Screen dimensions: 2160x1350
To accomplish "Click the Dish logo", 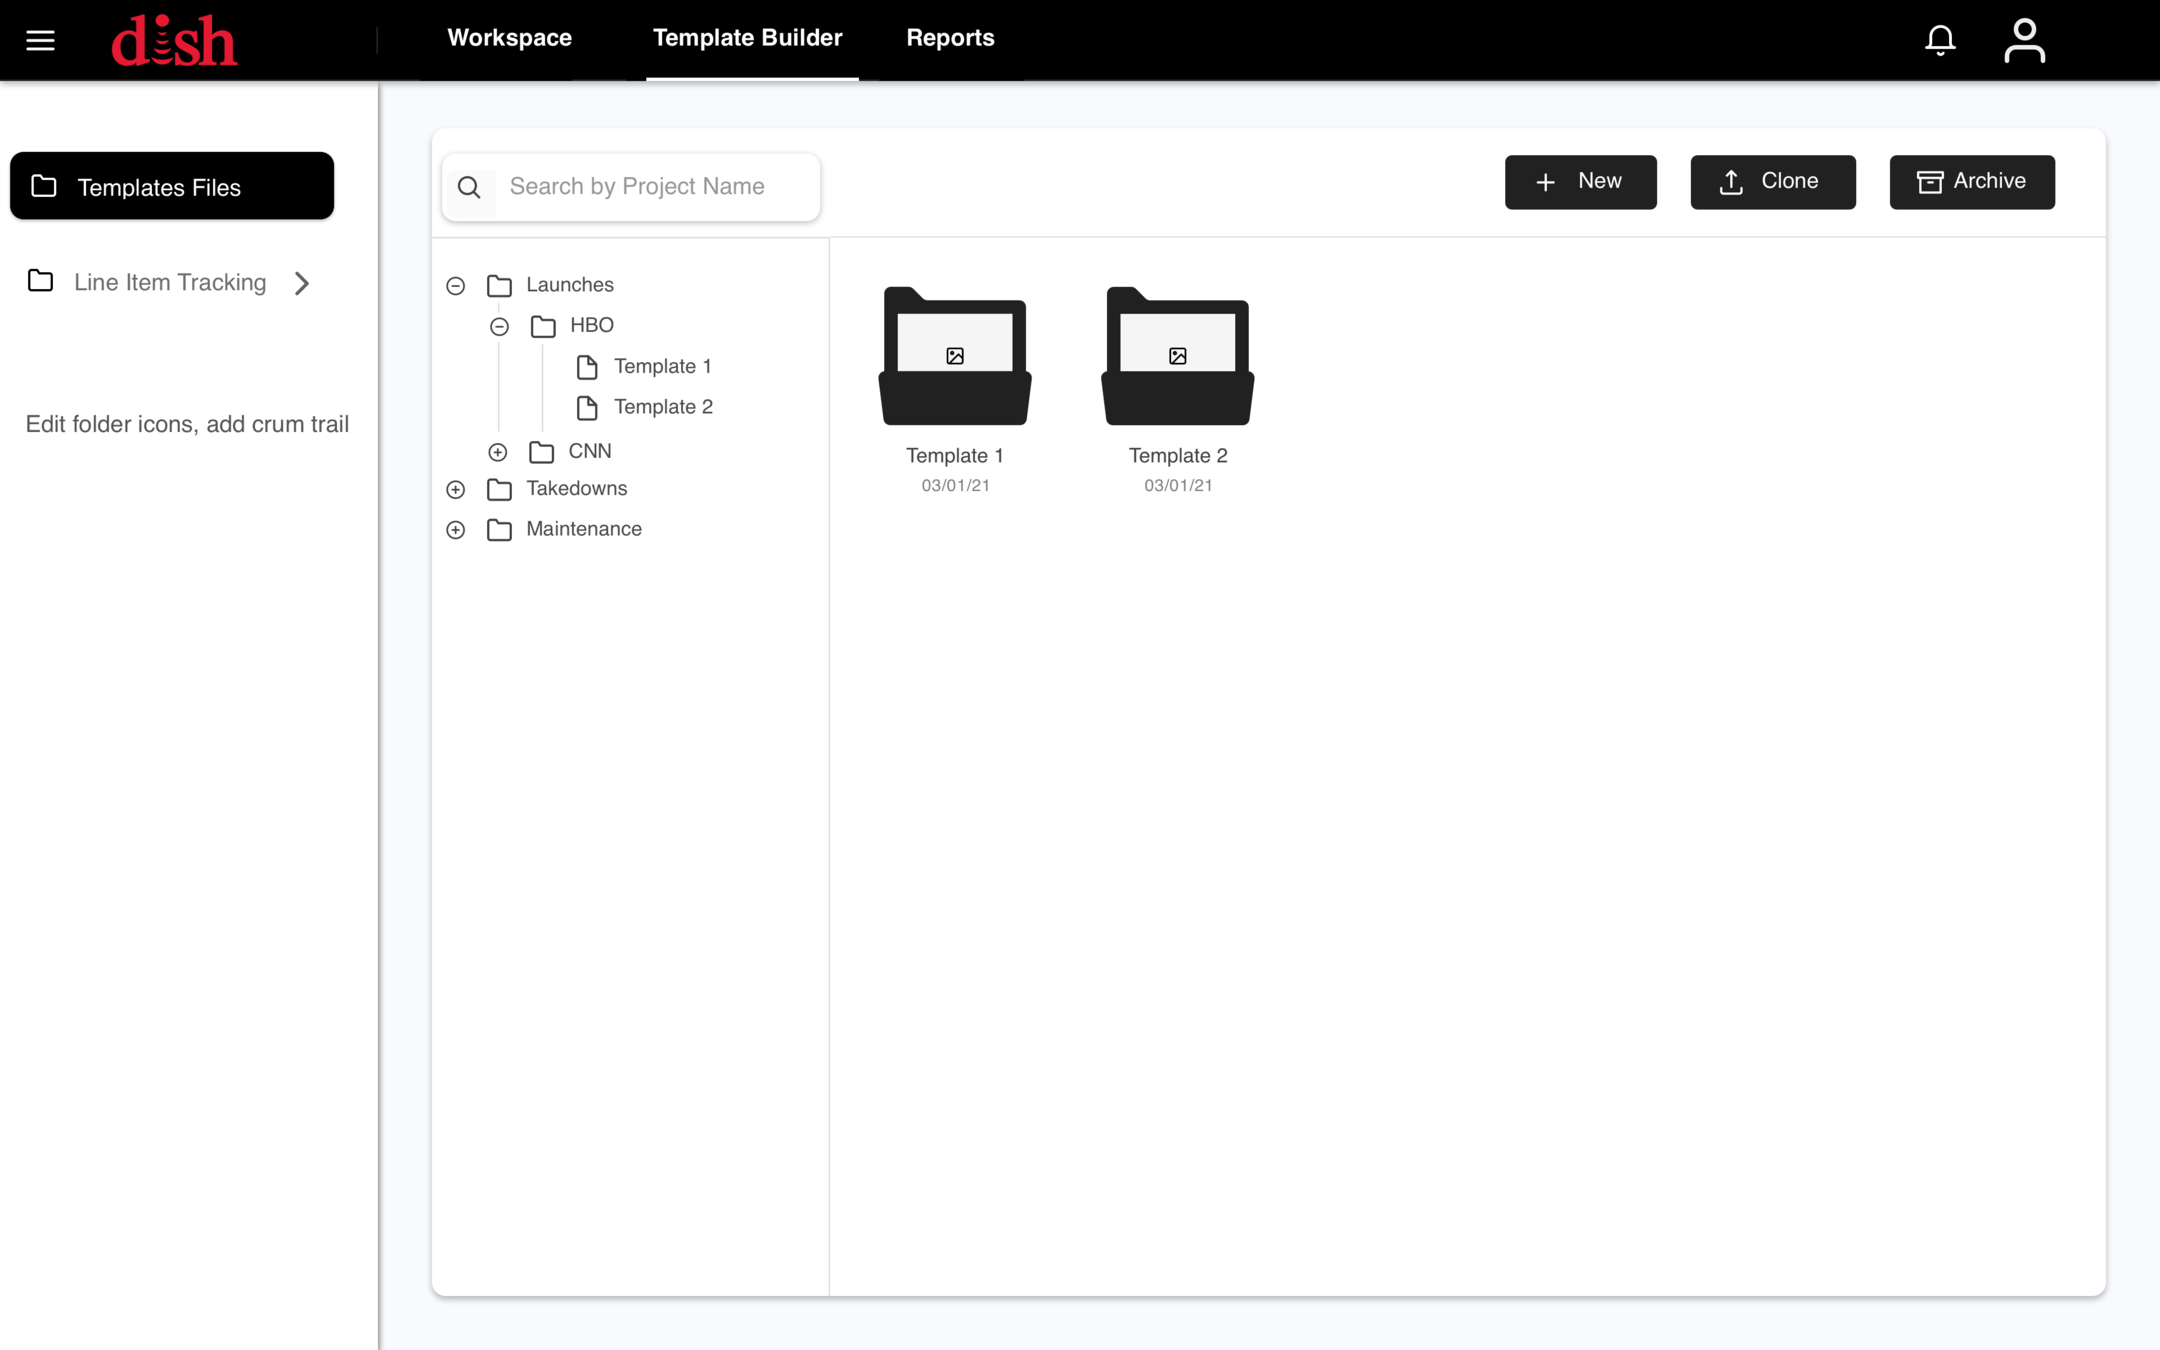I will tap(174, 41).
